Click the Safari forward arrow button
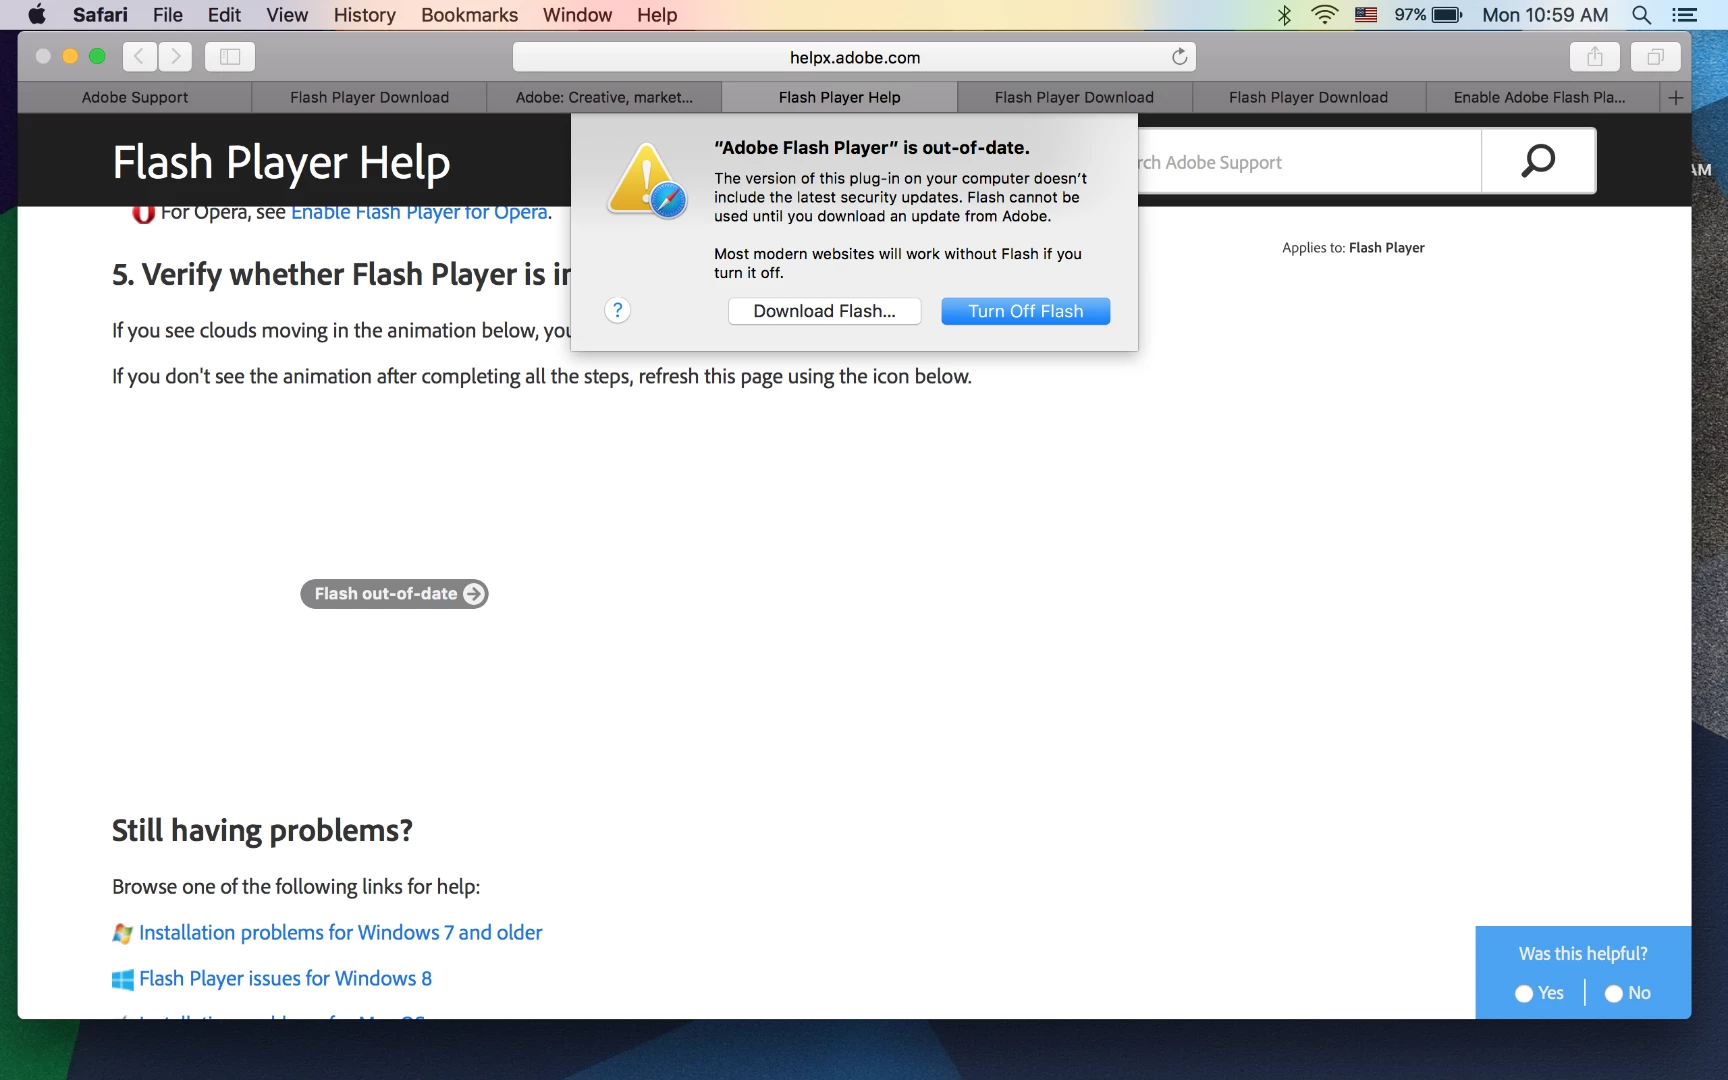 [175, 56]
